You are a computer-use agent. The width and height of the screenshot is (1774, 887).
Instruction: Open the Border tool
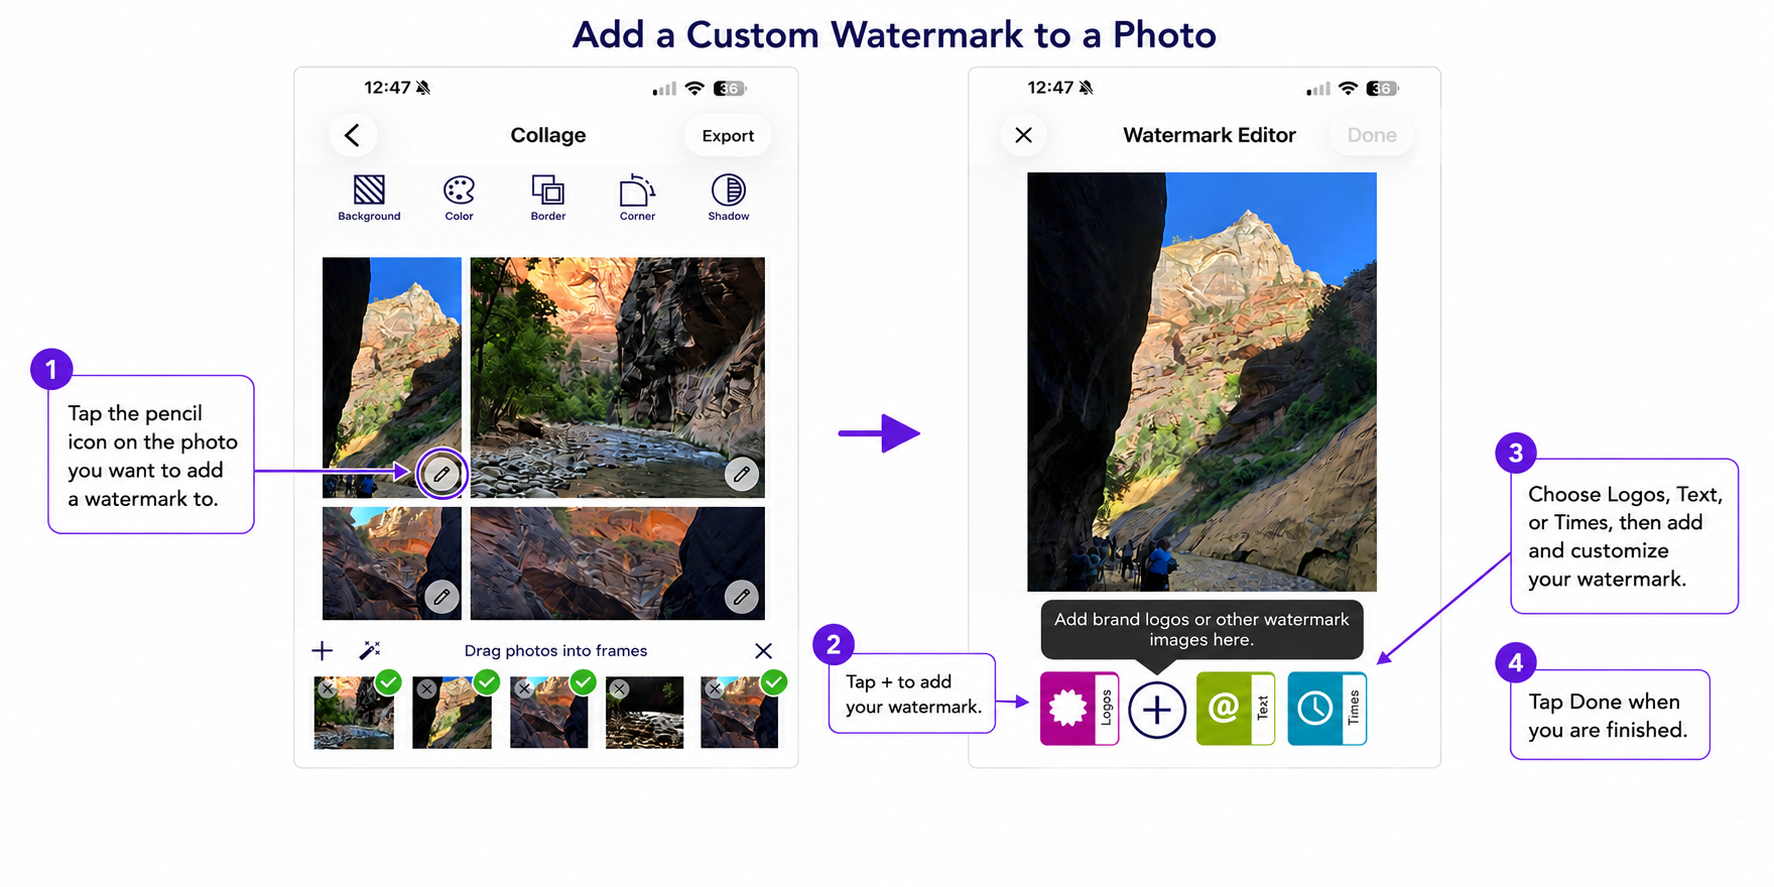tap(548, 197)
